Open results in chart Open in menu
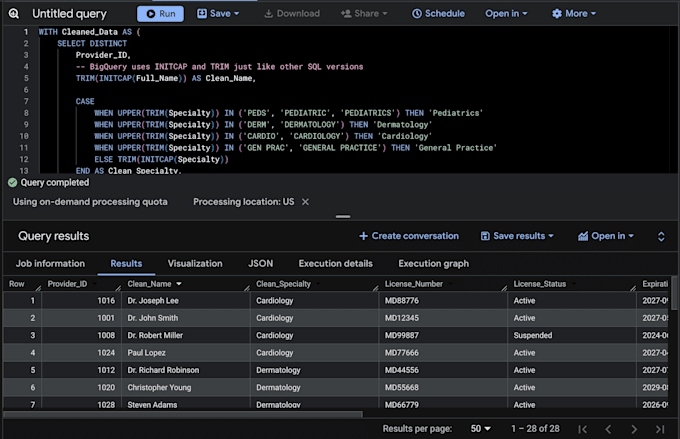Viewport: 680px width, 439px height. (x=605, y=236)
